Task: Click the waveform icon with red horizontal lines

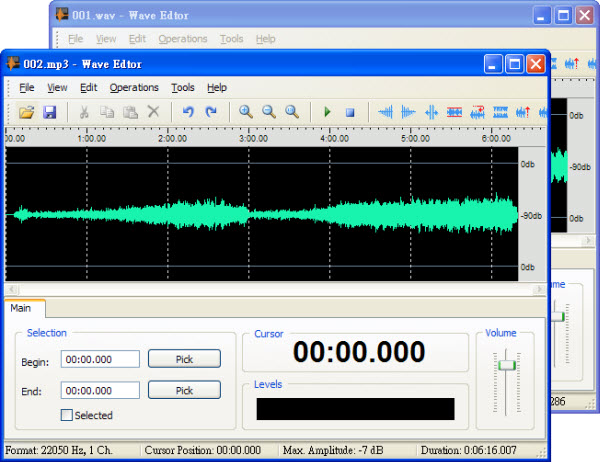Action: click(x=454, y=112)
